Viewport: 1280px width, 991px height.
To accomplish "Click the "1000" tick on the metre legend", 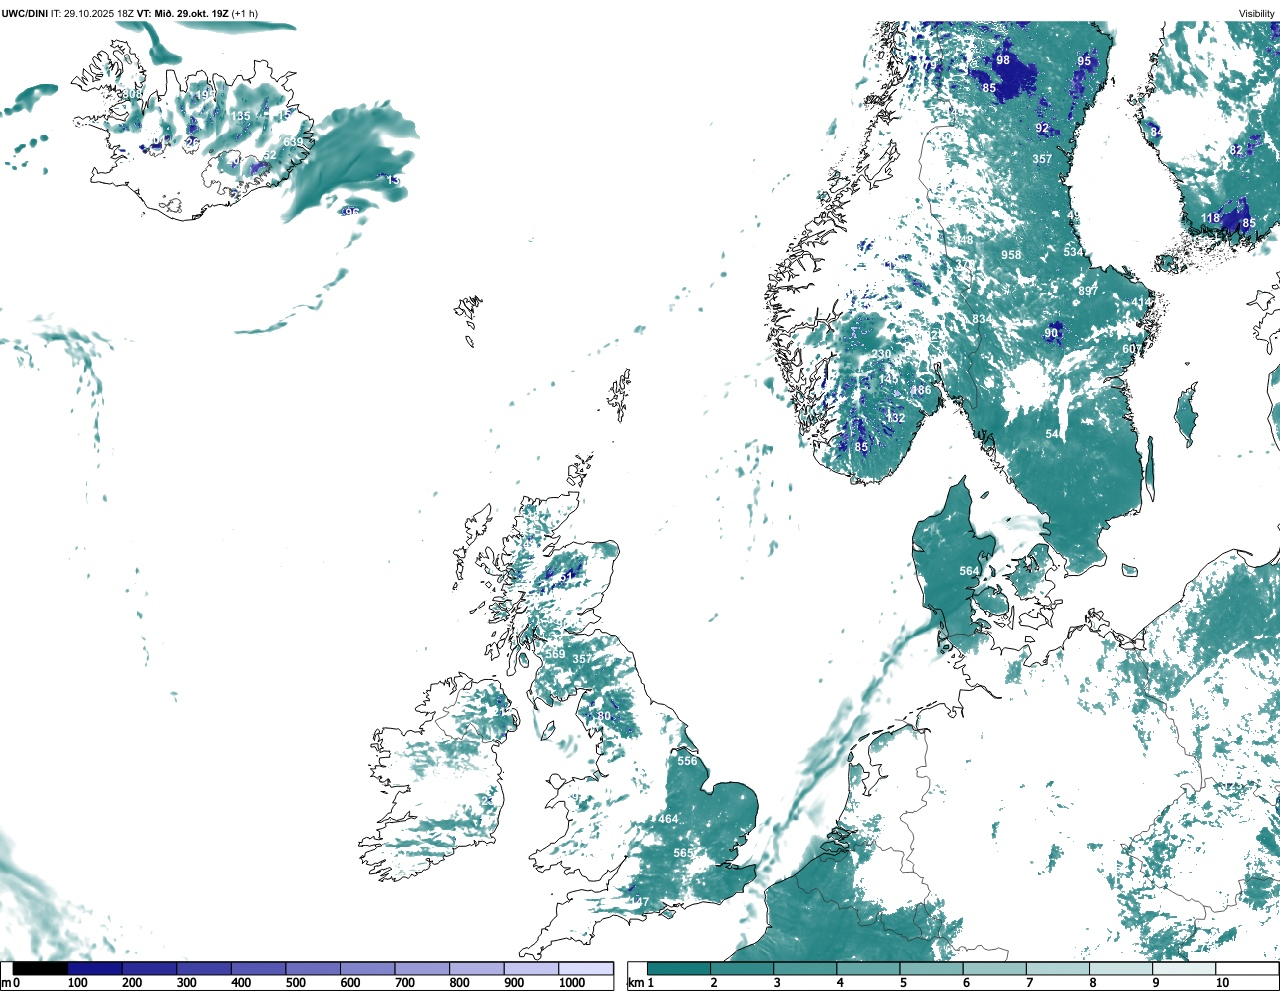I will [572, 983].
